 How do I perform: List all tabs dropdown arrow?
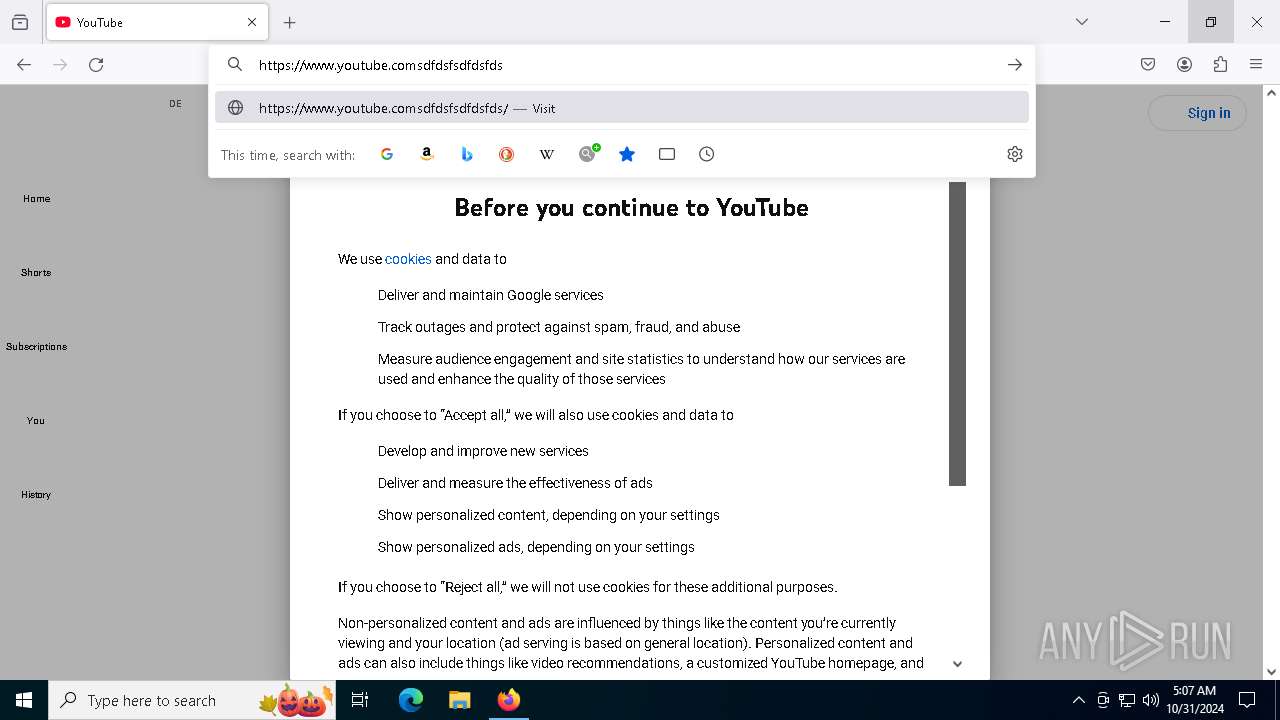pyautogui.click(x=1082, y=22)
